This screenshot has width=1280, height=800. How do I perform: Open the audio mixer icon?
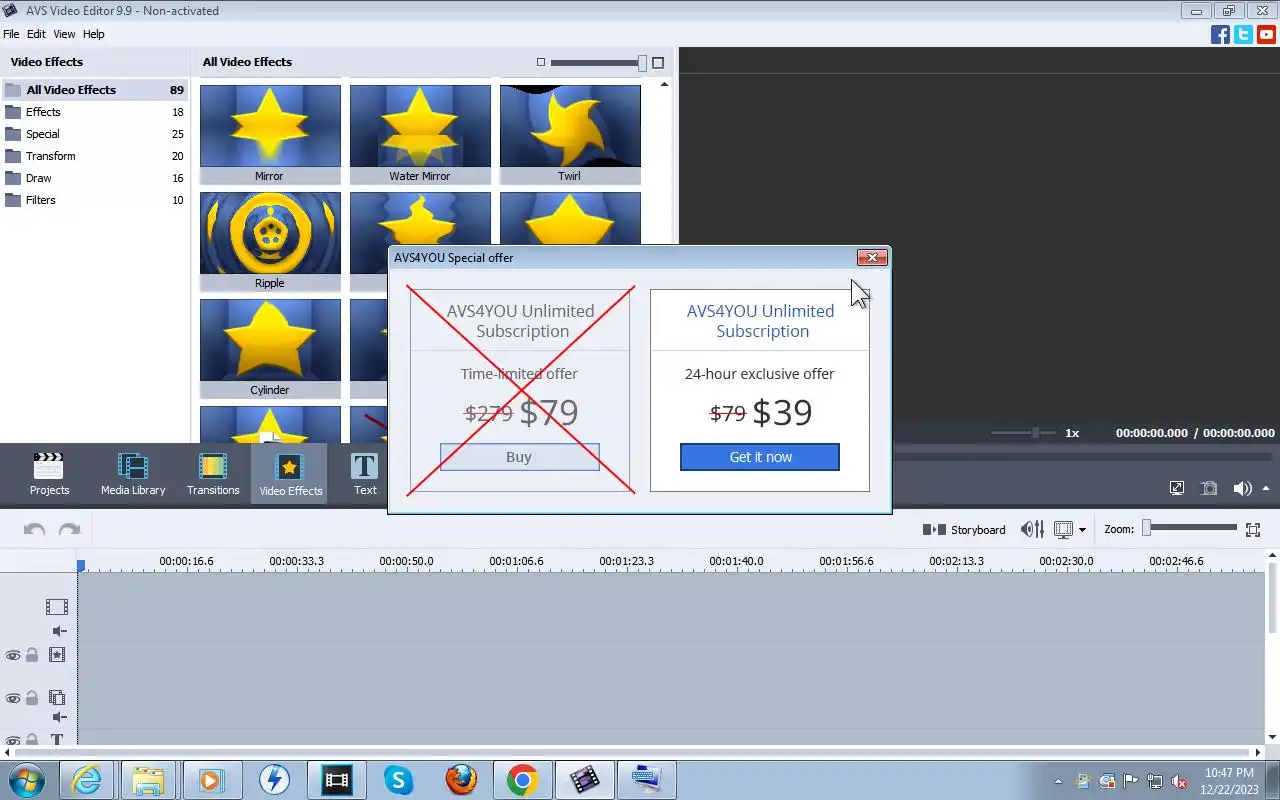click(1032, 530)
